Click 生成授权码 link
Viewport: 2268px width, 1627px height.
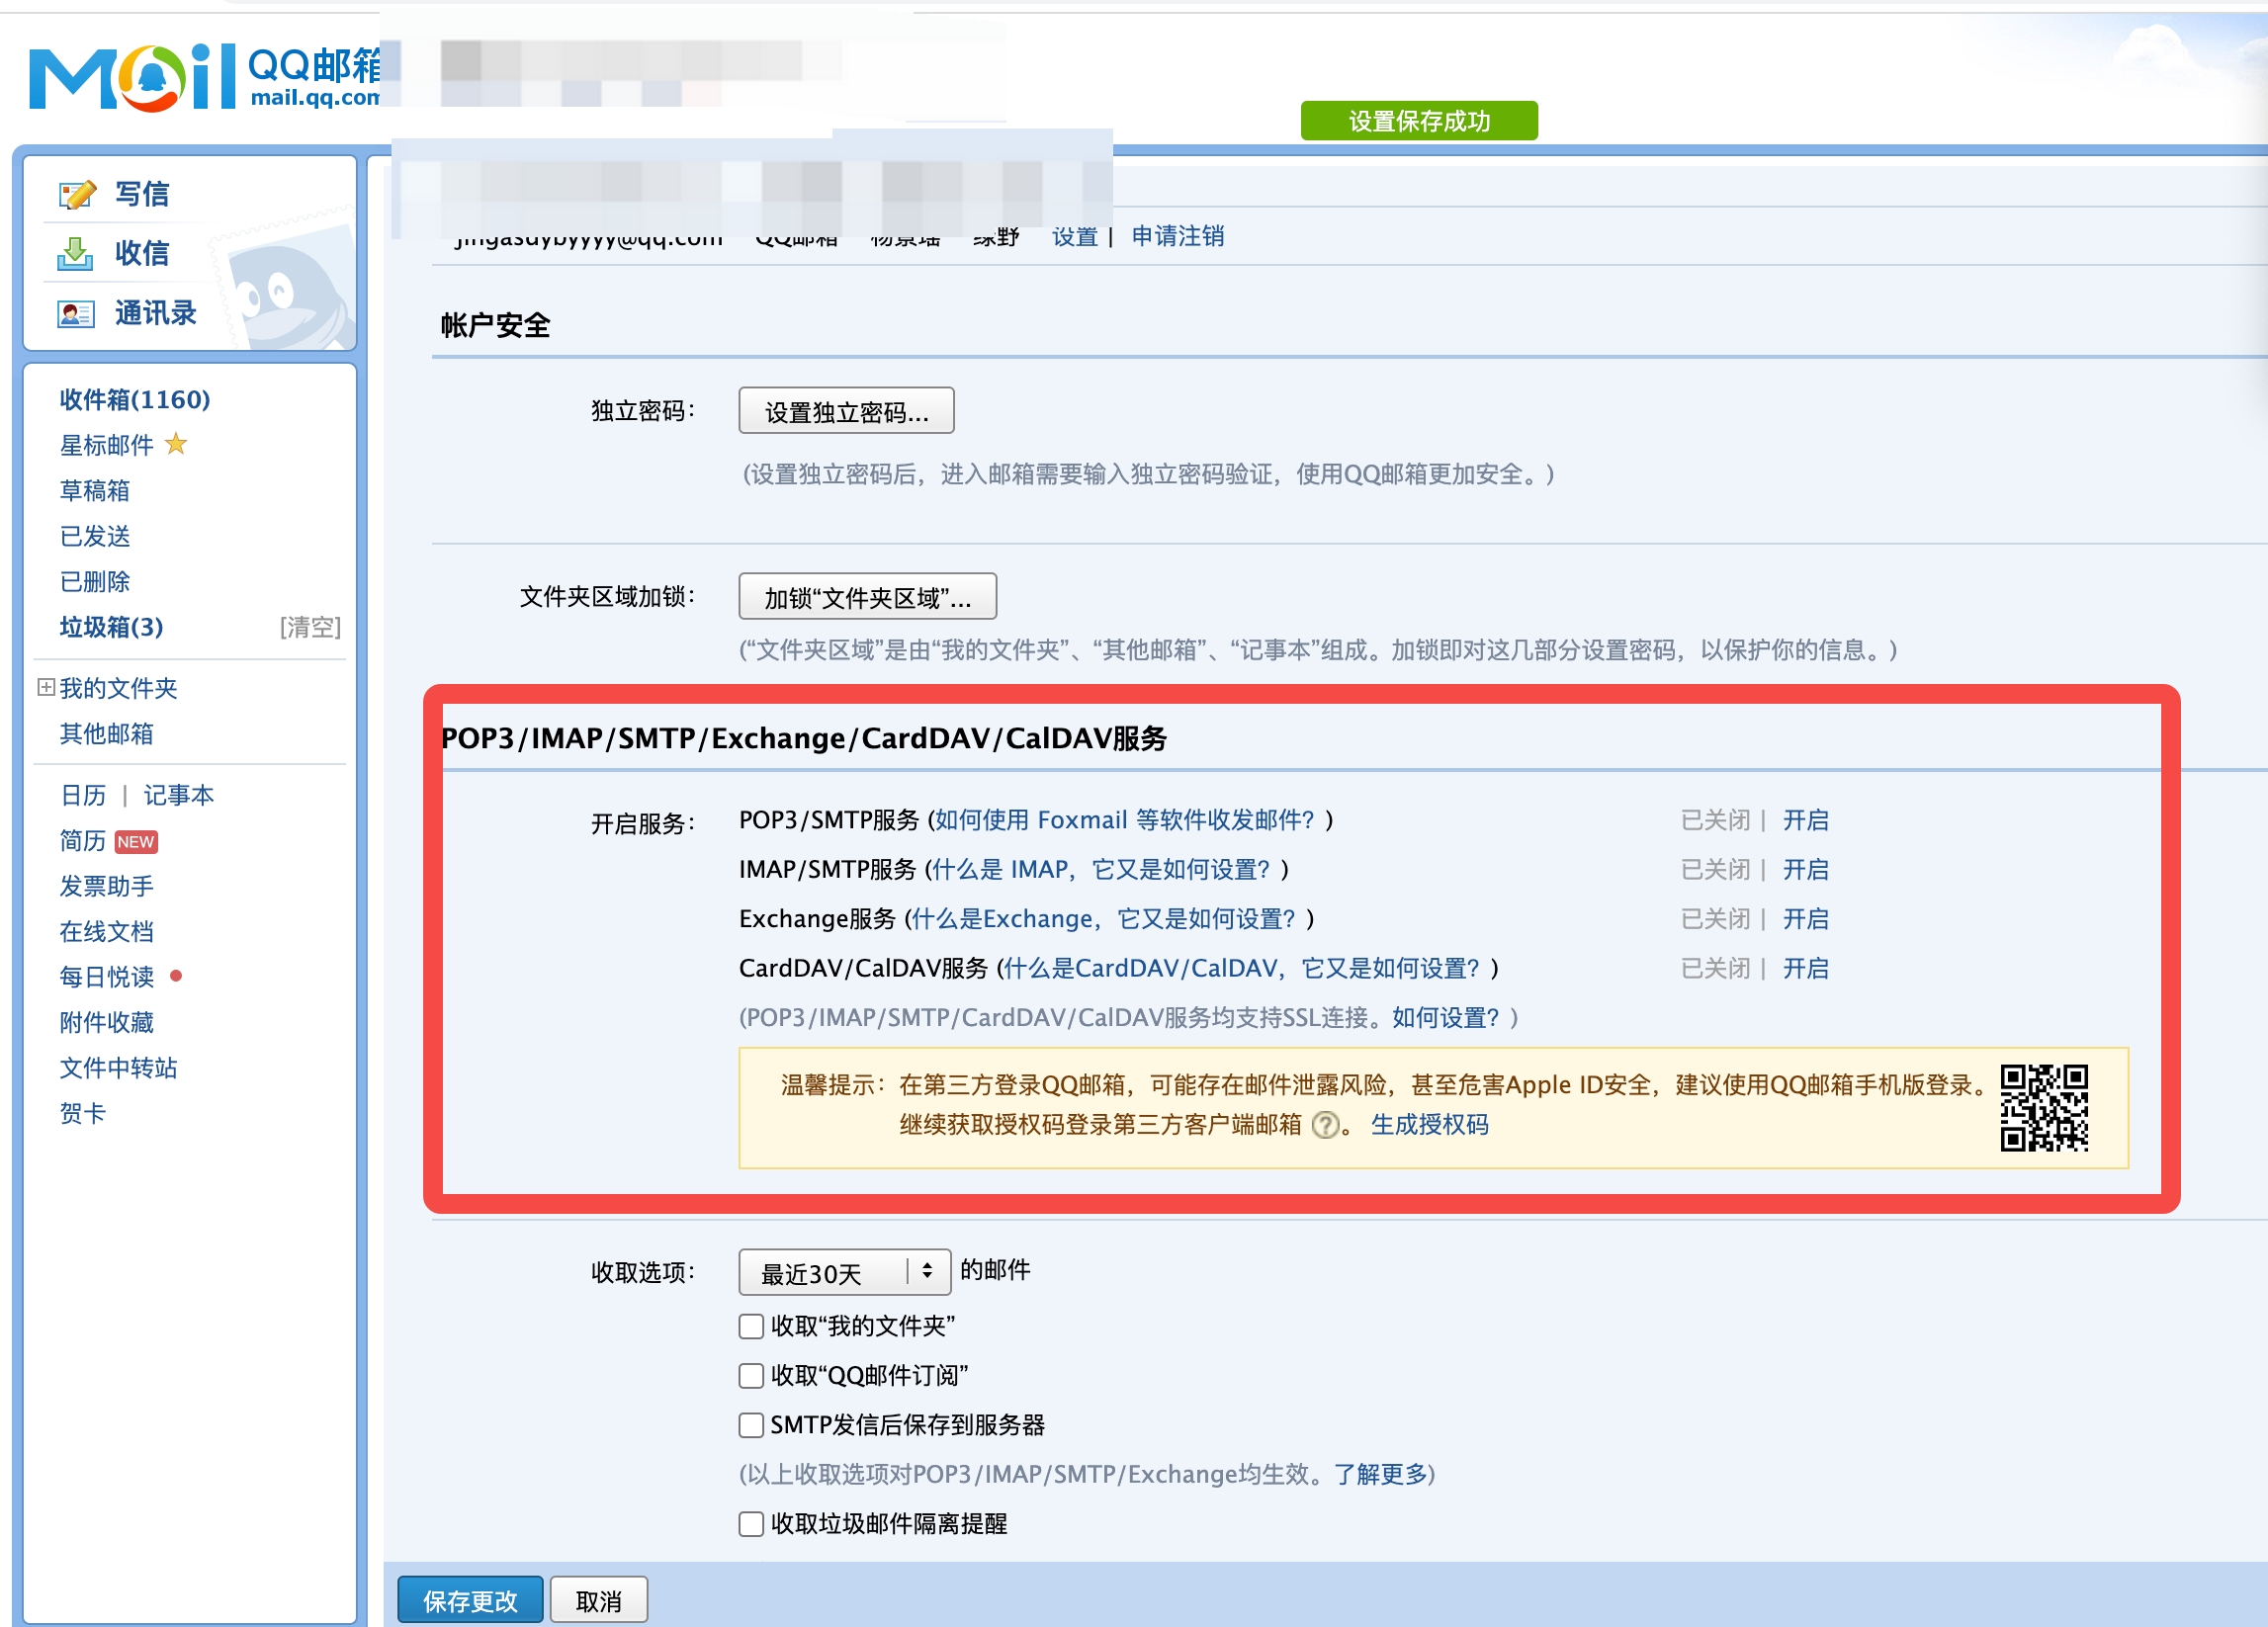1429,1125
